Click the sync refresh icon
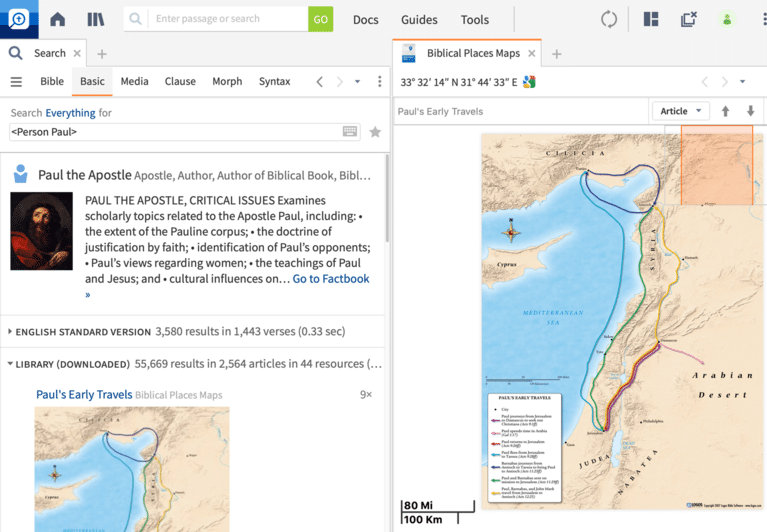The width and height of the screenshot is (767, 532). 609,19
